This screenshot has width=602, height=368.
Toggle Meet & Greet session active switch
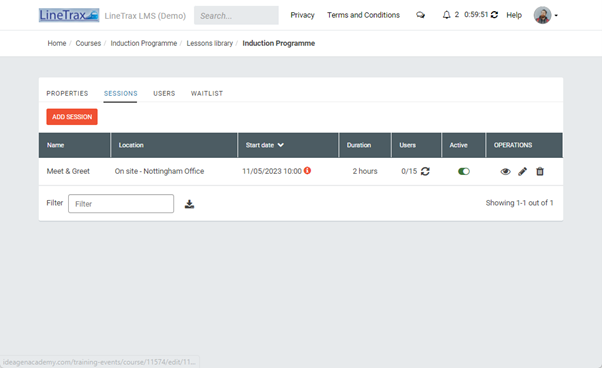[464, 171]
